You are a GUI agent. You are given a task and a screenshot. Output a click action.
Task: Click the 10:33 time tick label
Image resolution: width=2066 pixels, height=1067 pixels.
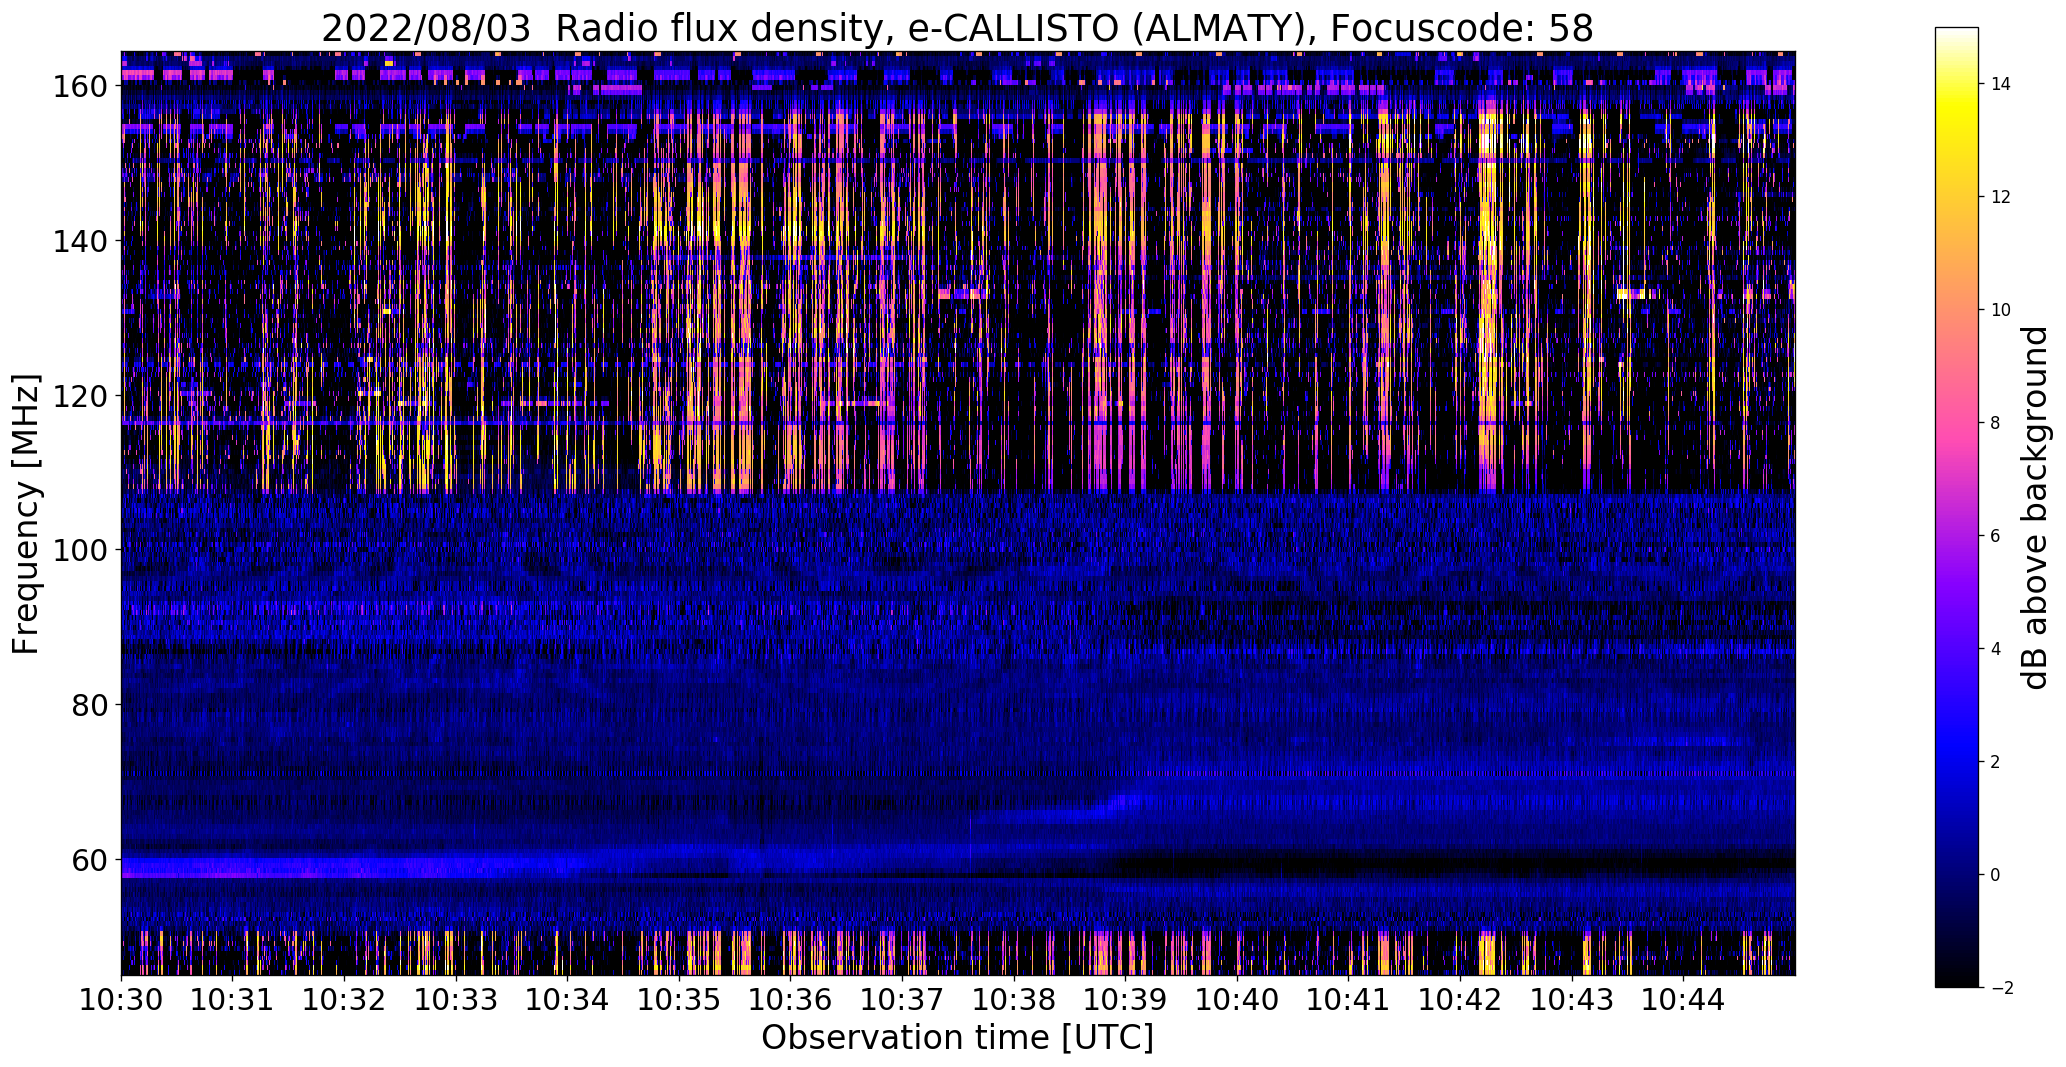tap(456, 998)
